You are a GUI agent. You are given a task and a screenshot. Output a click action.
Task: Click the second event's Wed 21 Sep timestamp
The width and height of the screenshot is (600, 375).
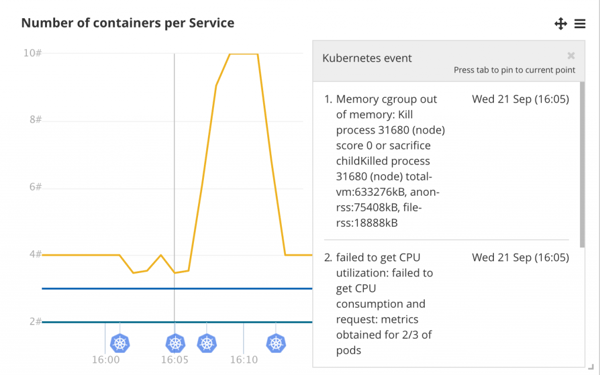[520, 258]
